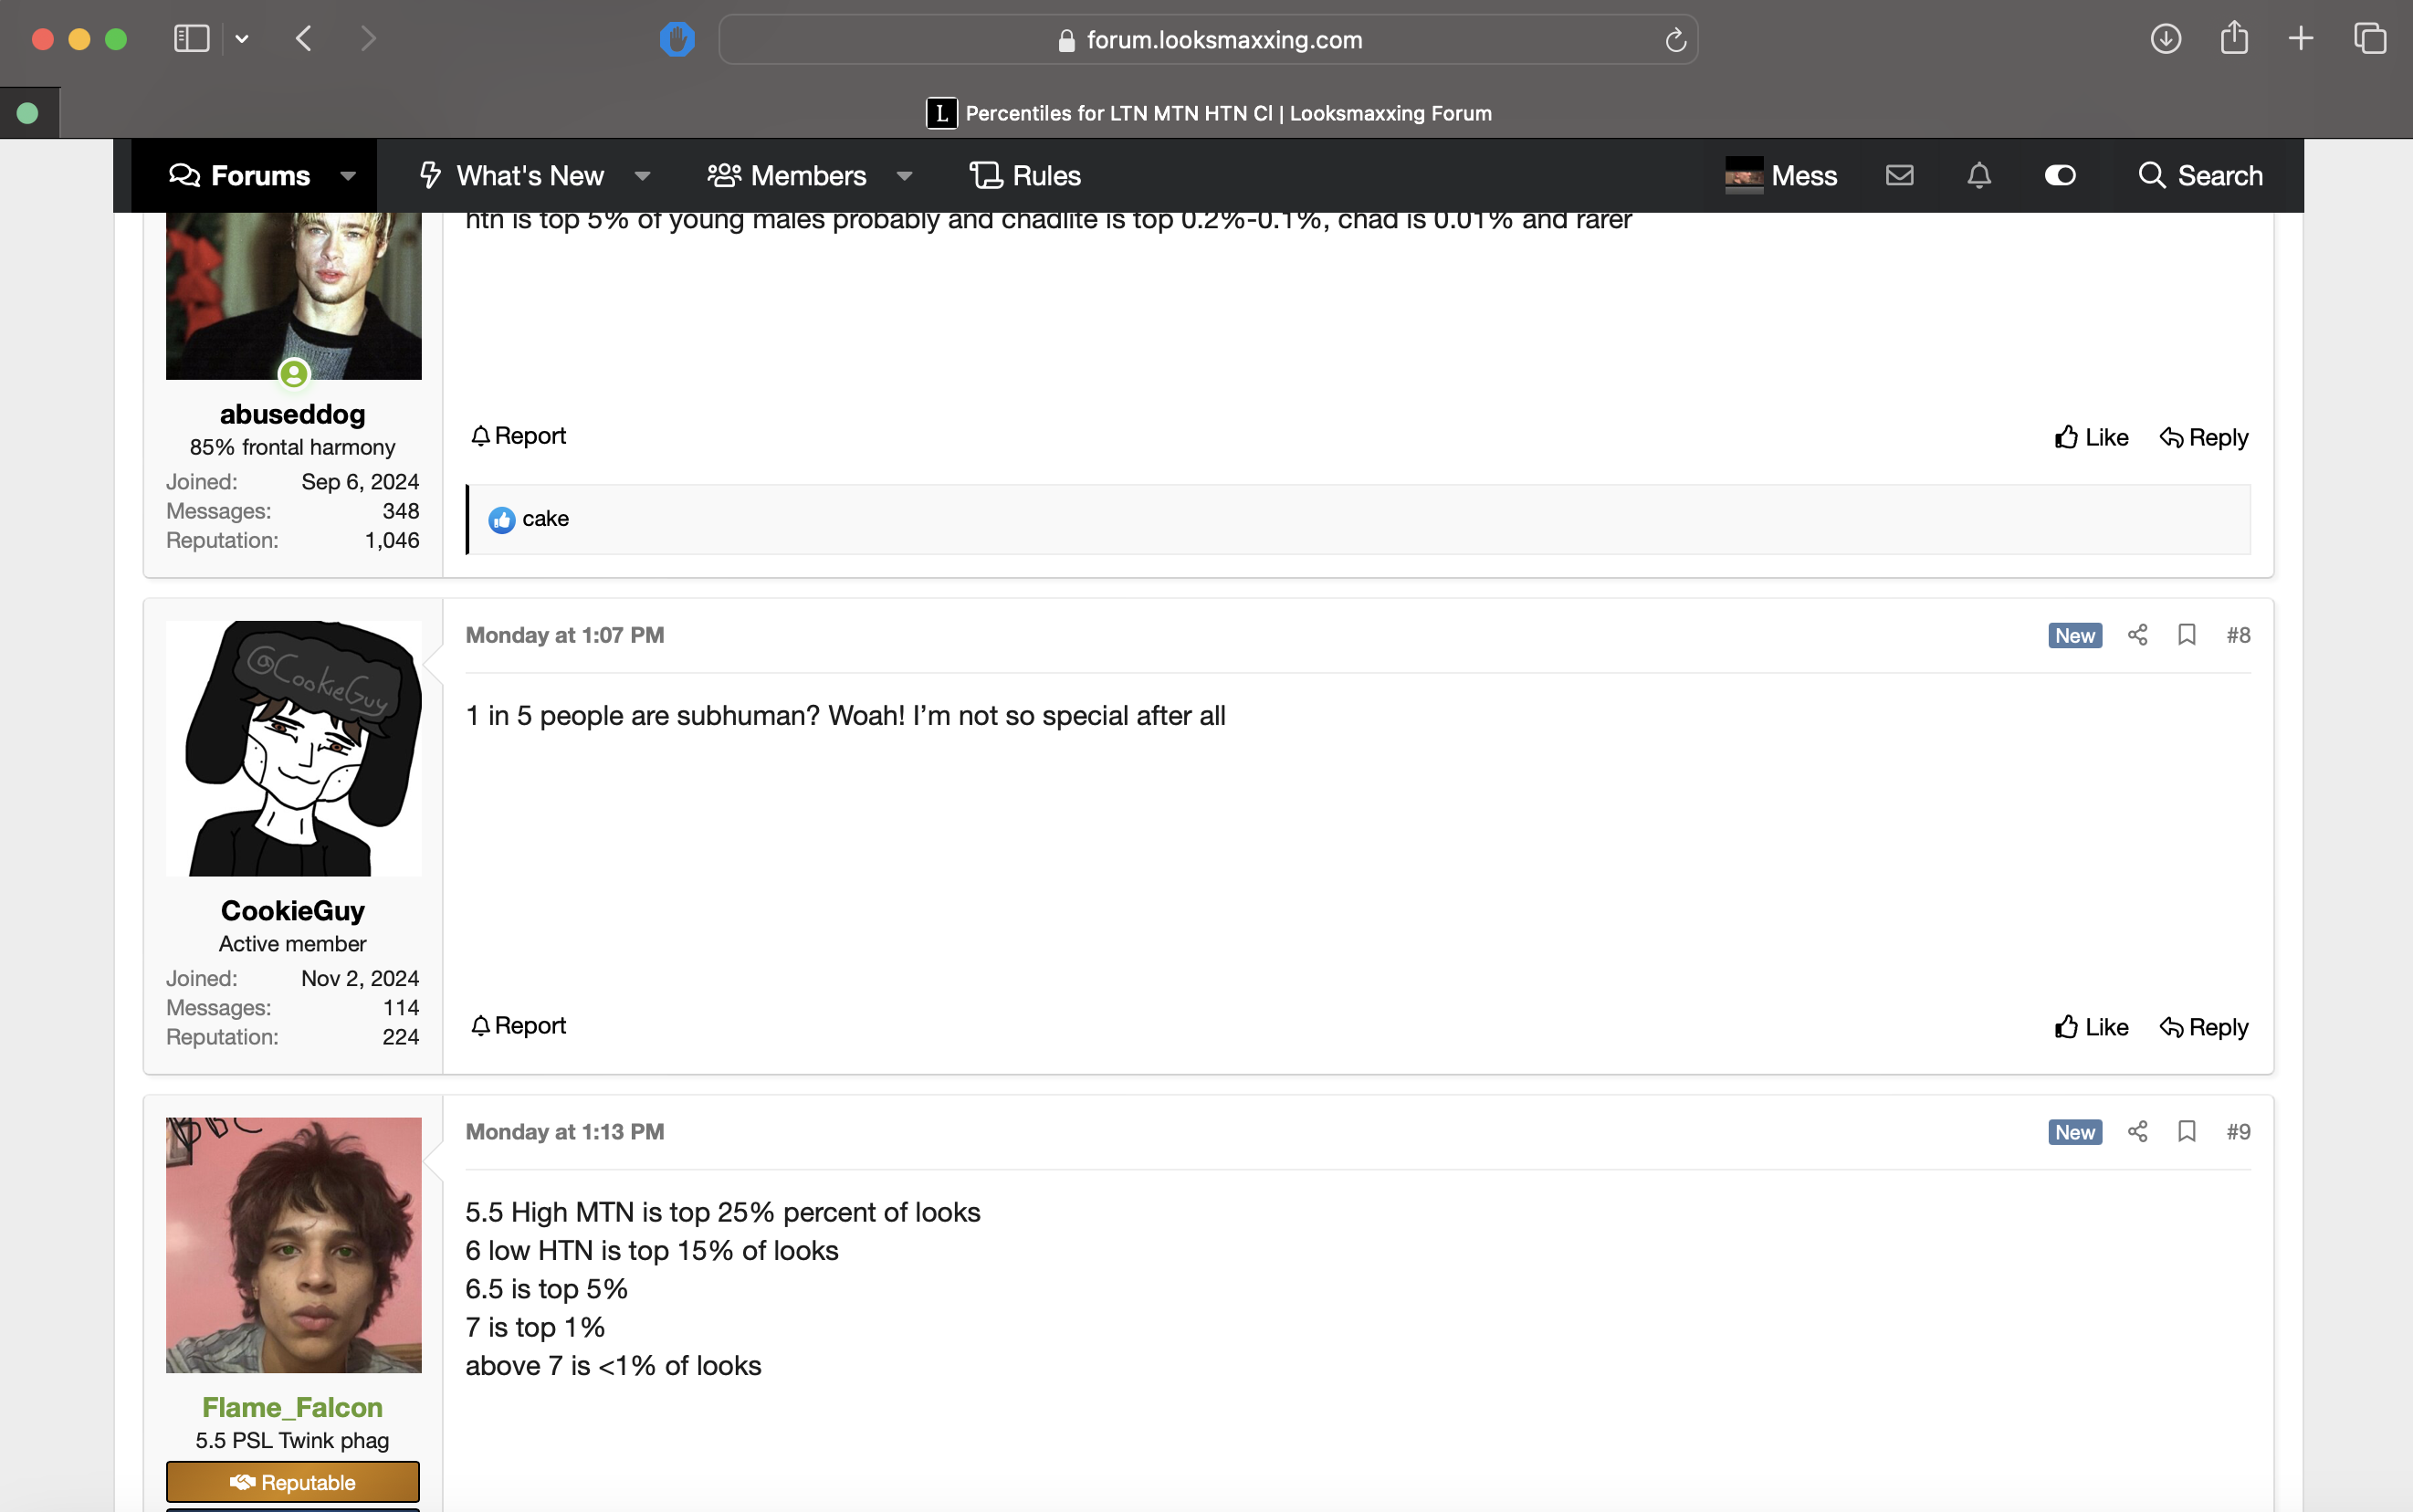Reload the page in address bar
The width and height of the screenshot is (2413, 1512).
(1675, 40)
